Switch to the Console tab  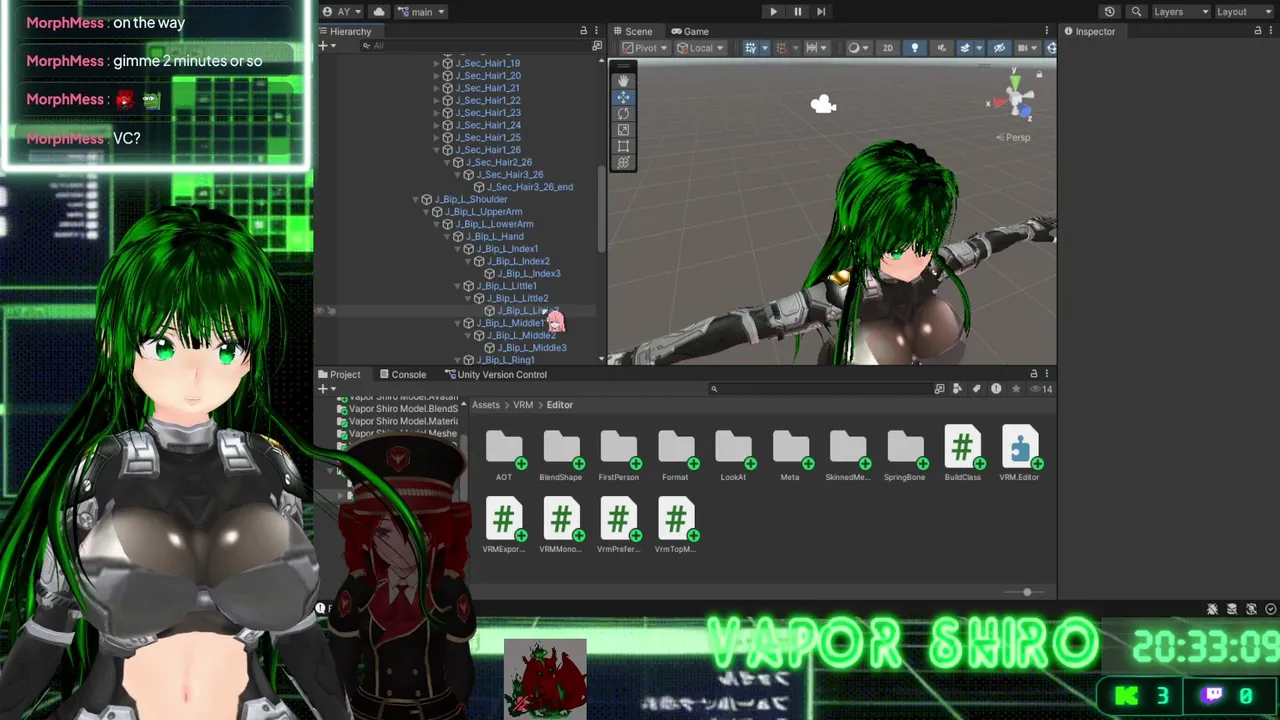point(403,374)
